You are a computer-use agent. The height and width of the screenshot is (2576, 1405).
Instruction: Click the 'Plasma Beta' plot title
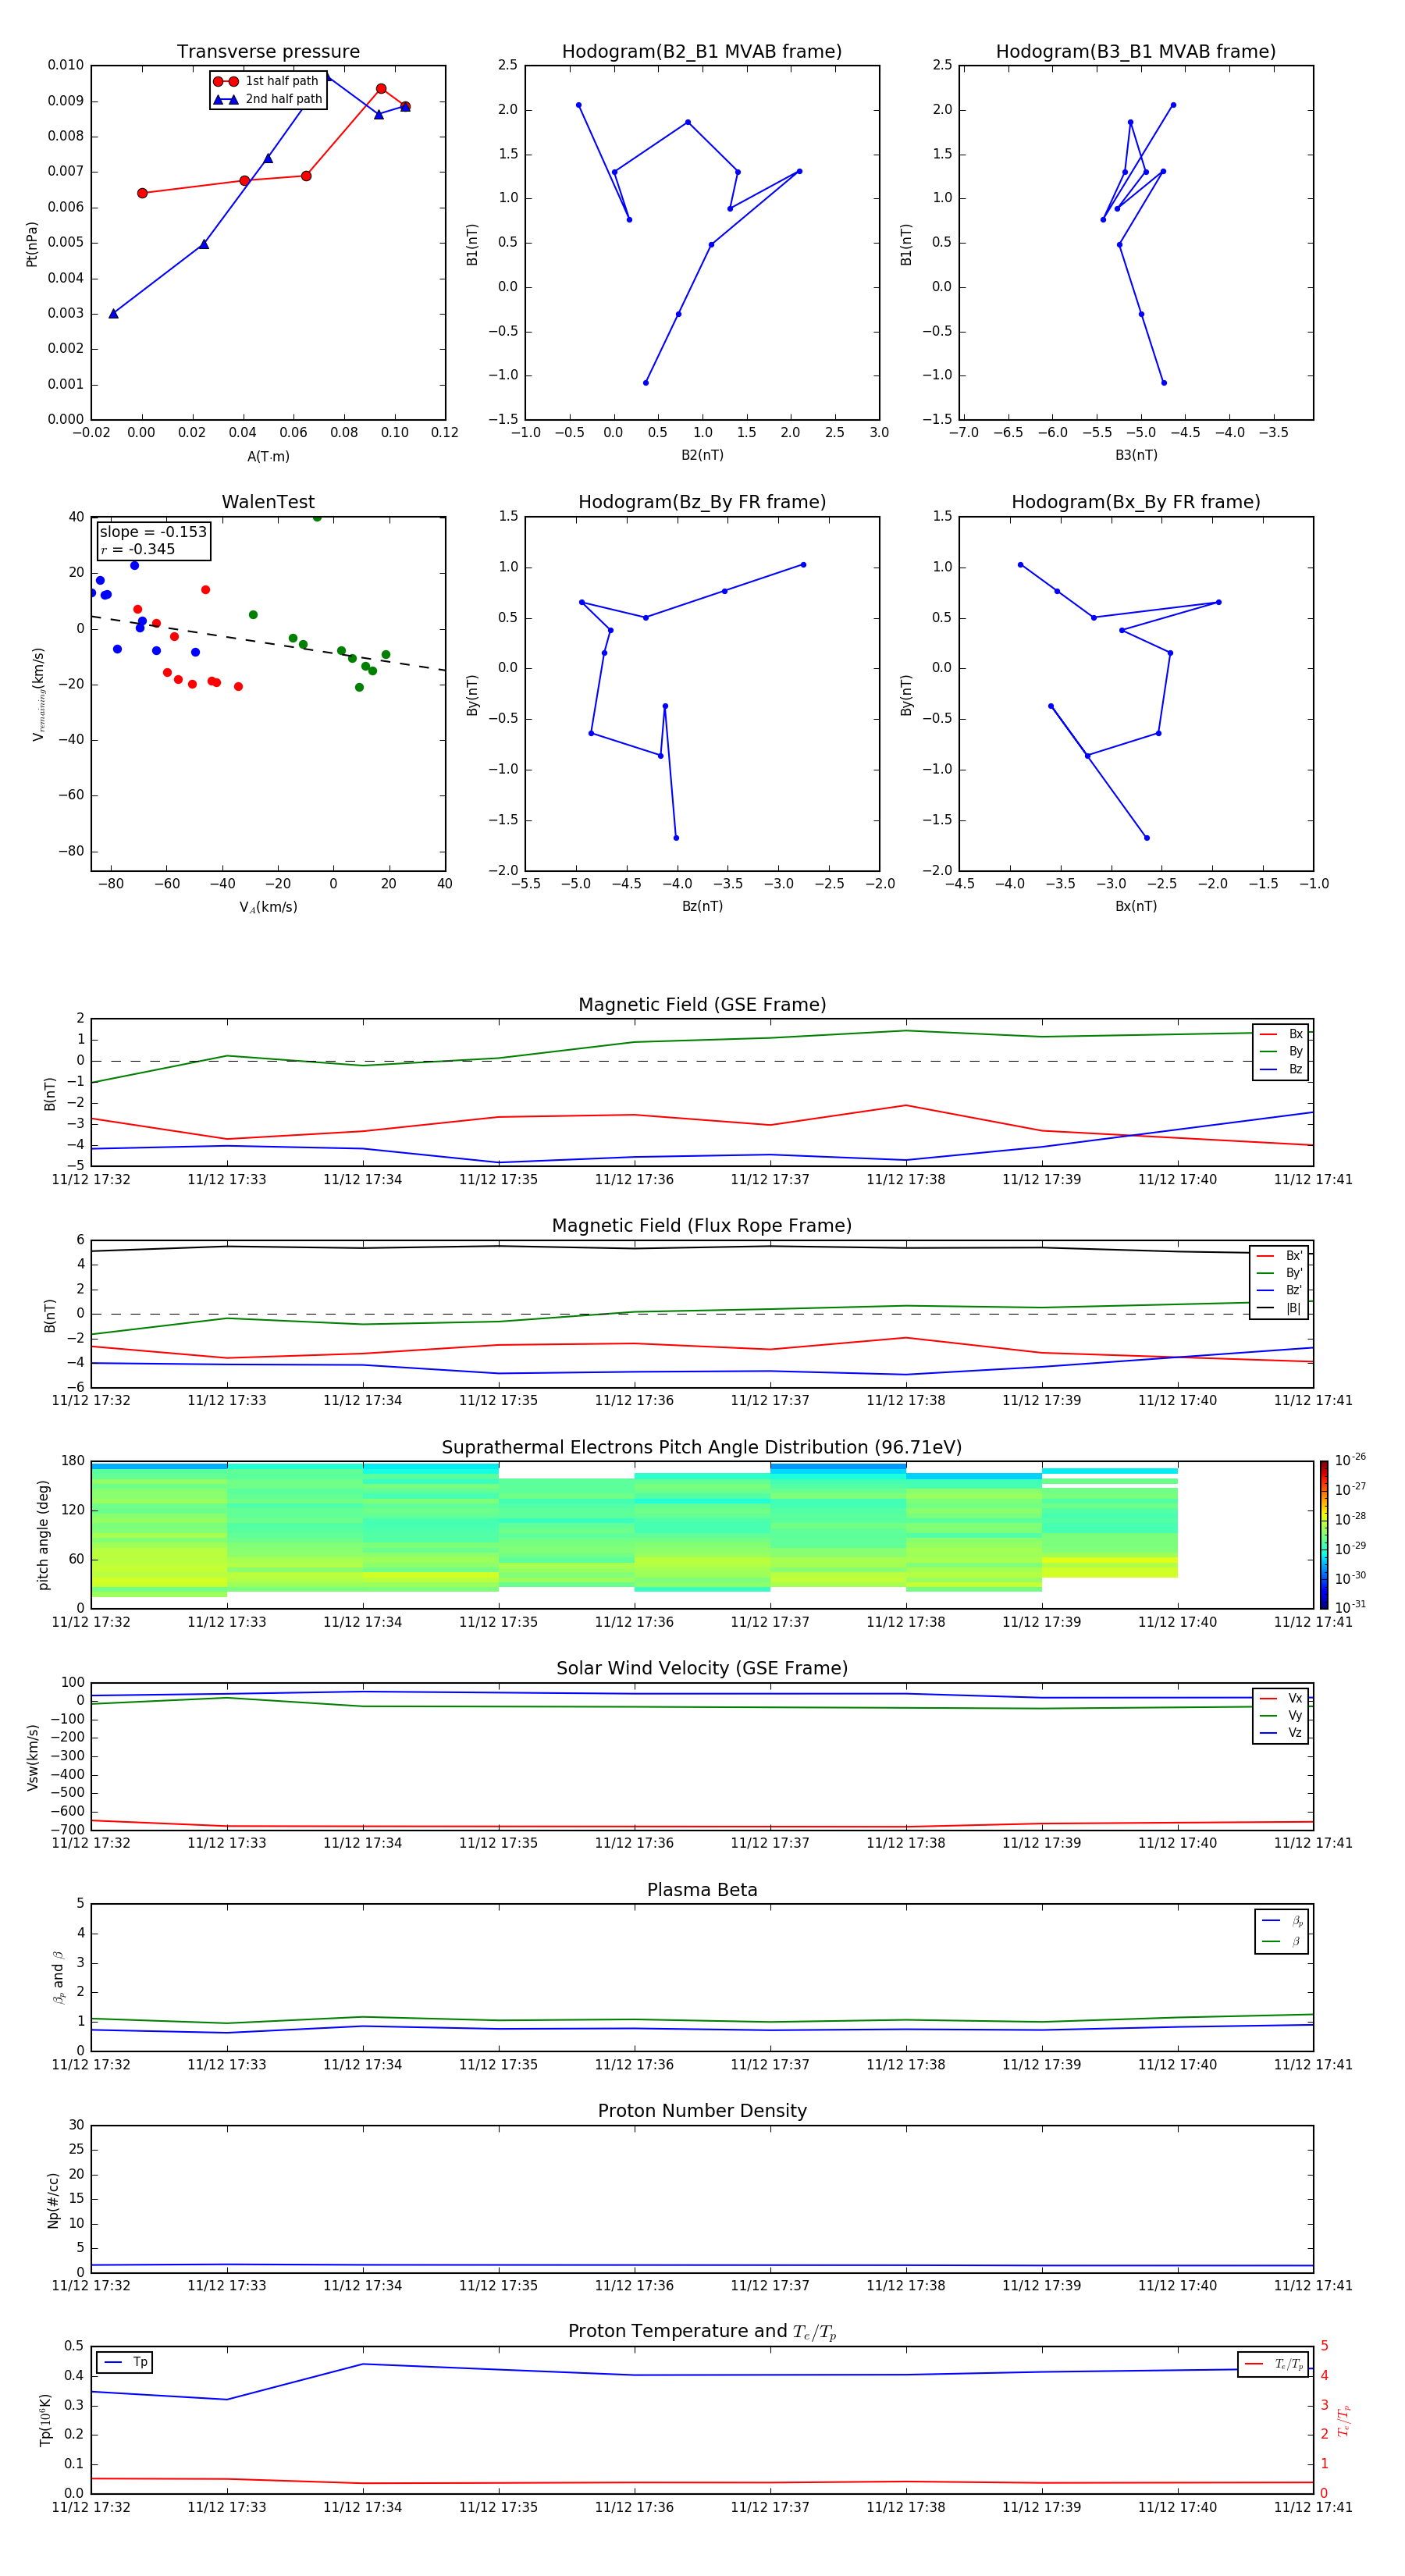(702, 1891)
